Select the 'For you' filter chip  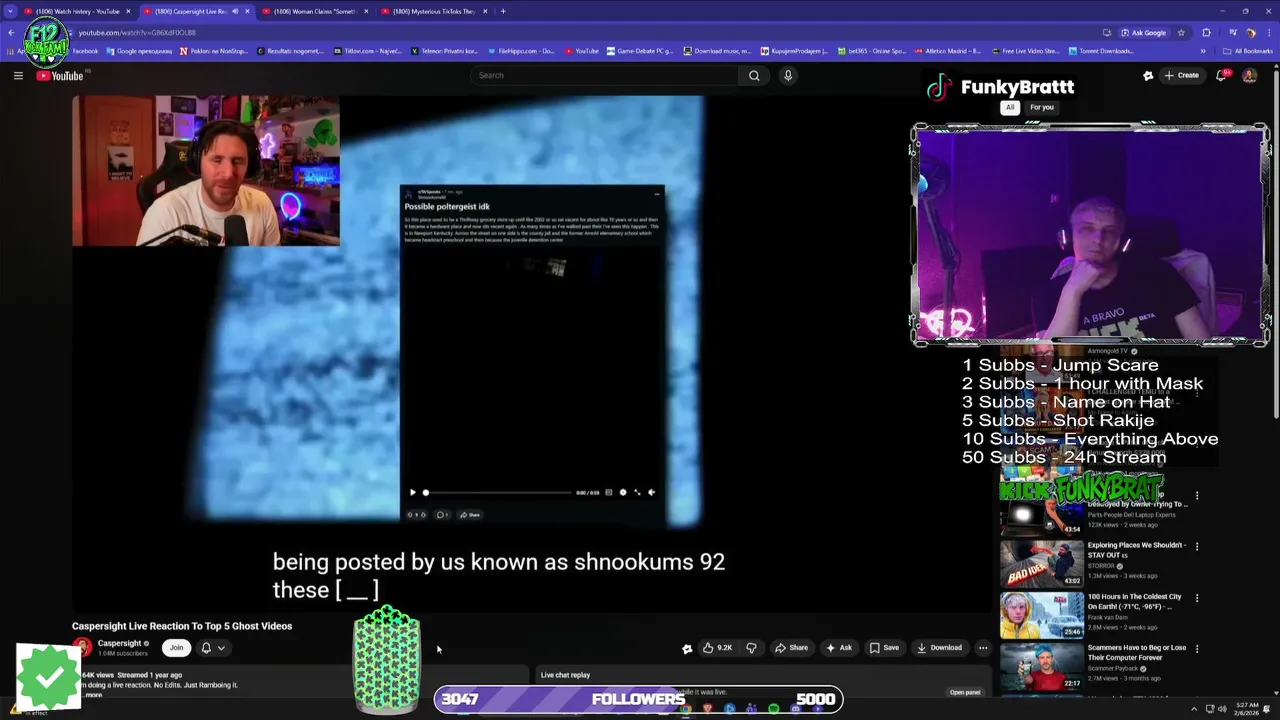pos(1042,107)
